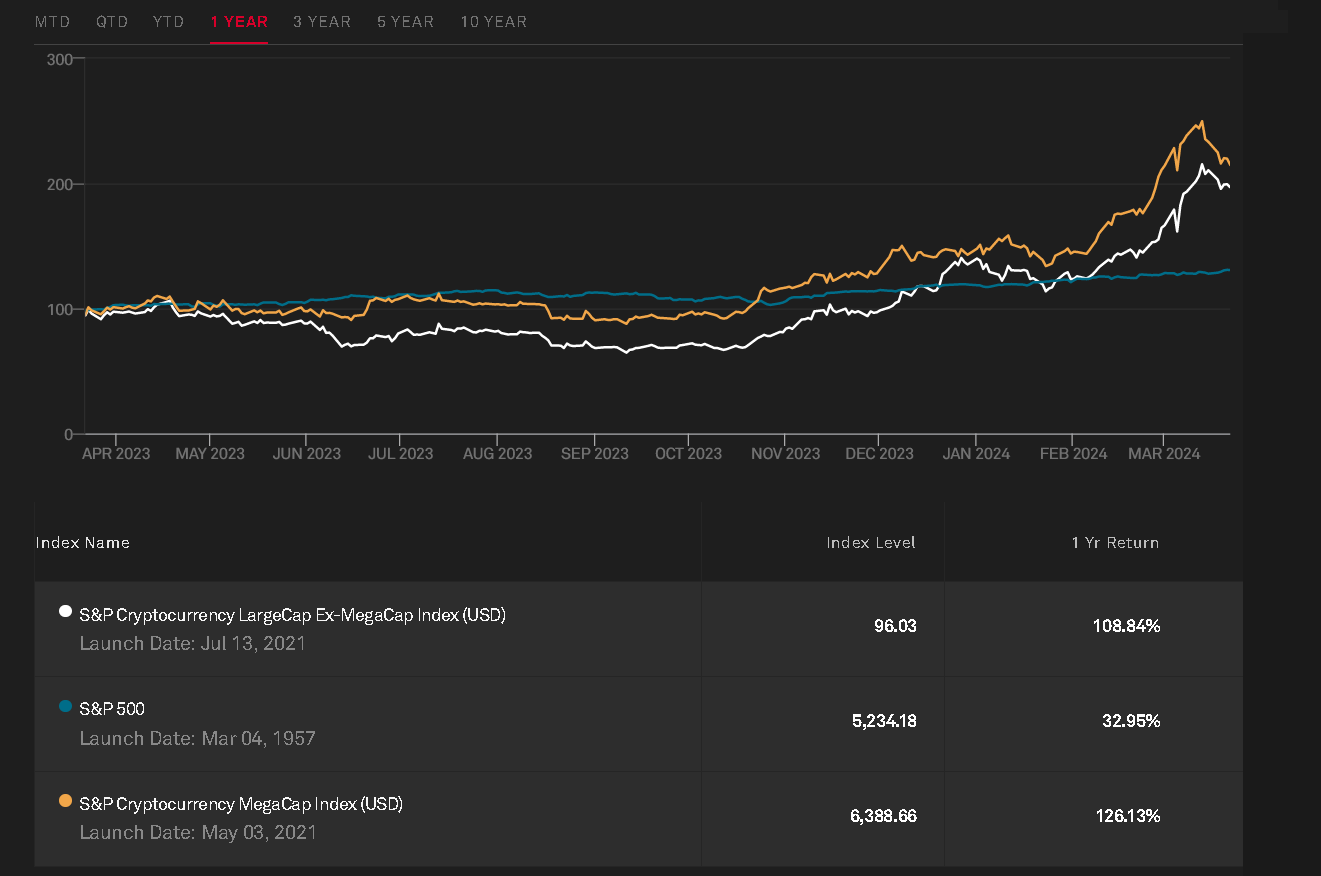This screenshot has width=1321, height=876.
Task: Open the LargeCap Ex-MegaCap Index link
Action: [293, 615]
